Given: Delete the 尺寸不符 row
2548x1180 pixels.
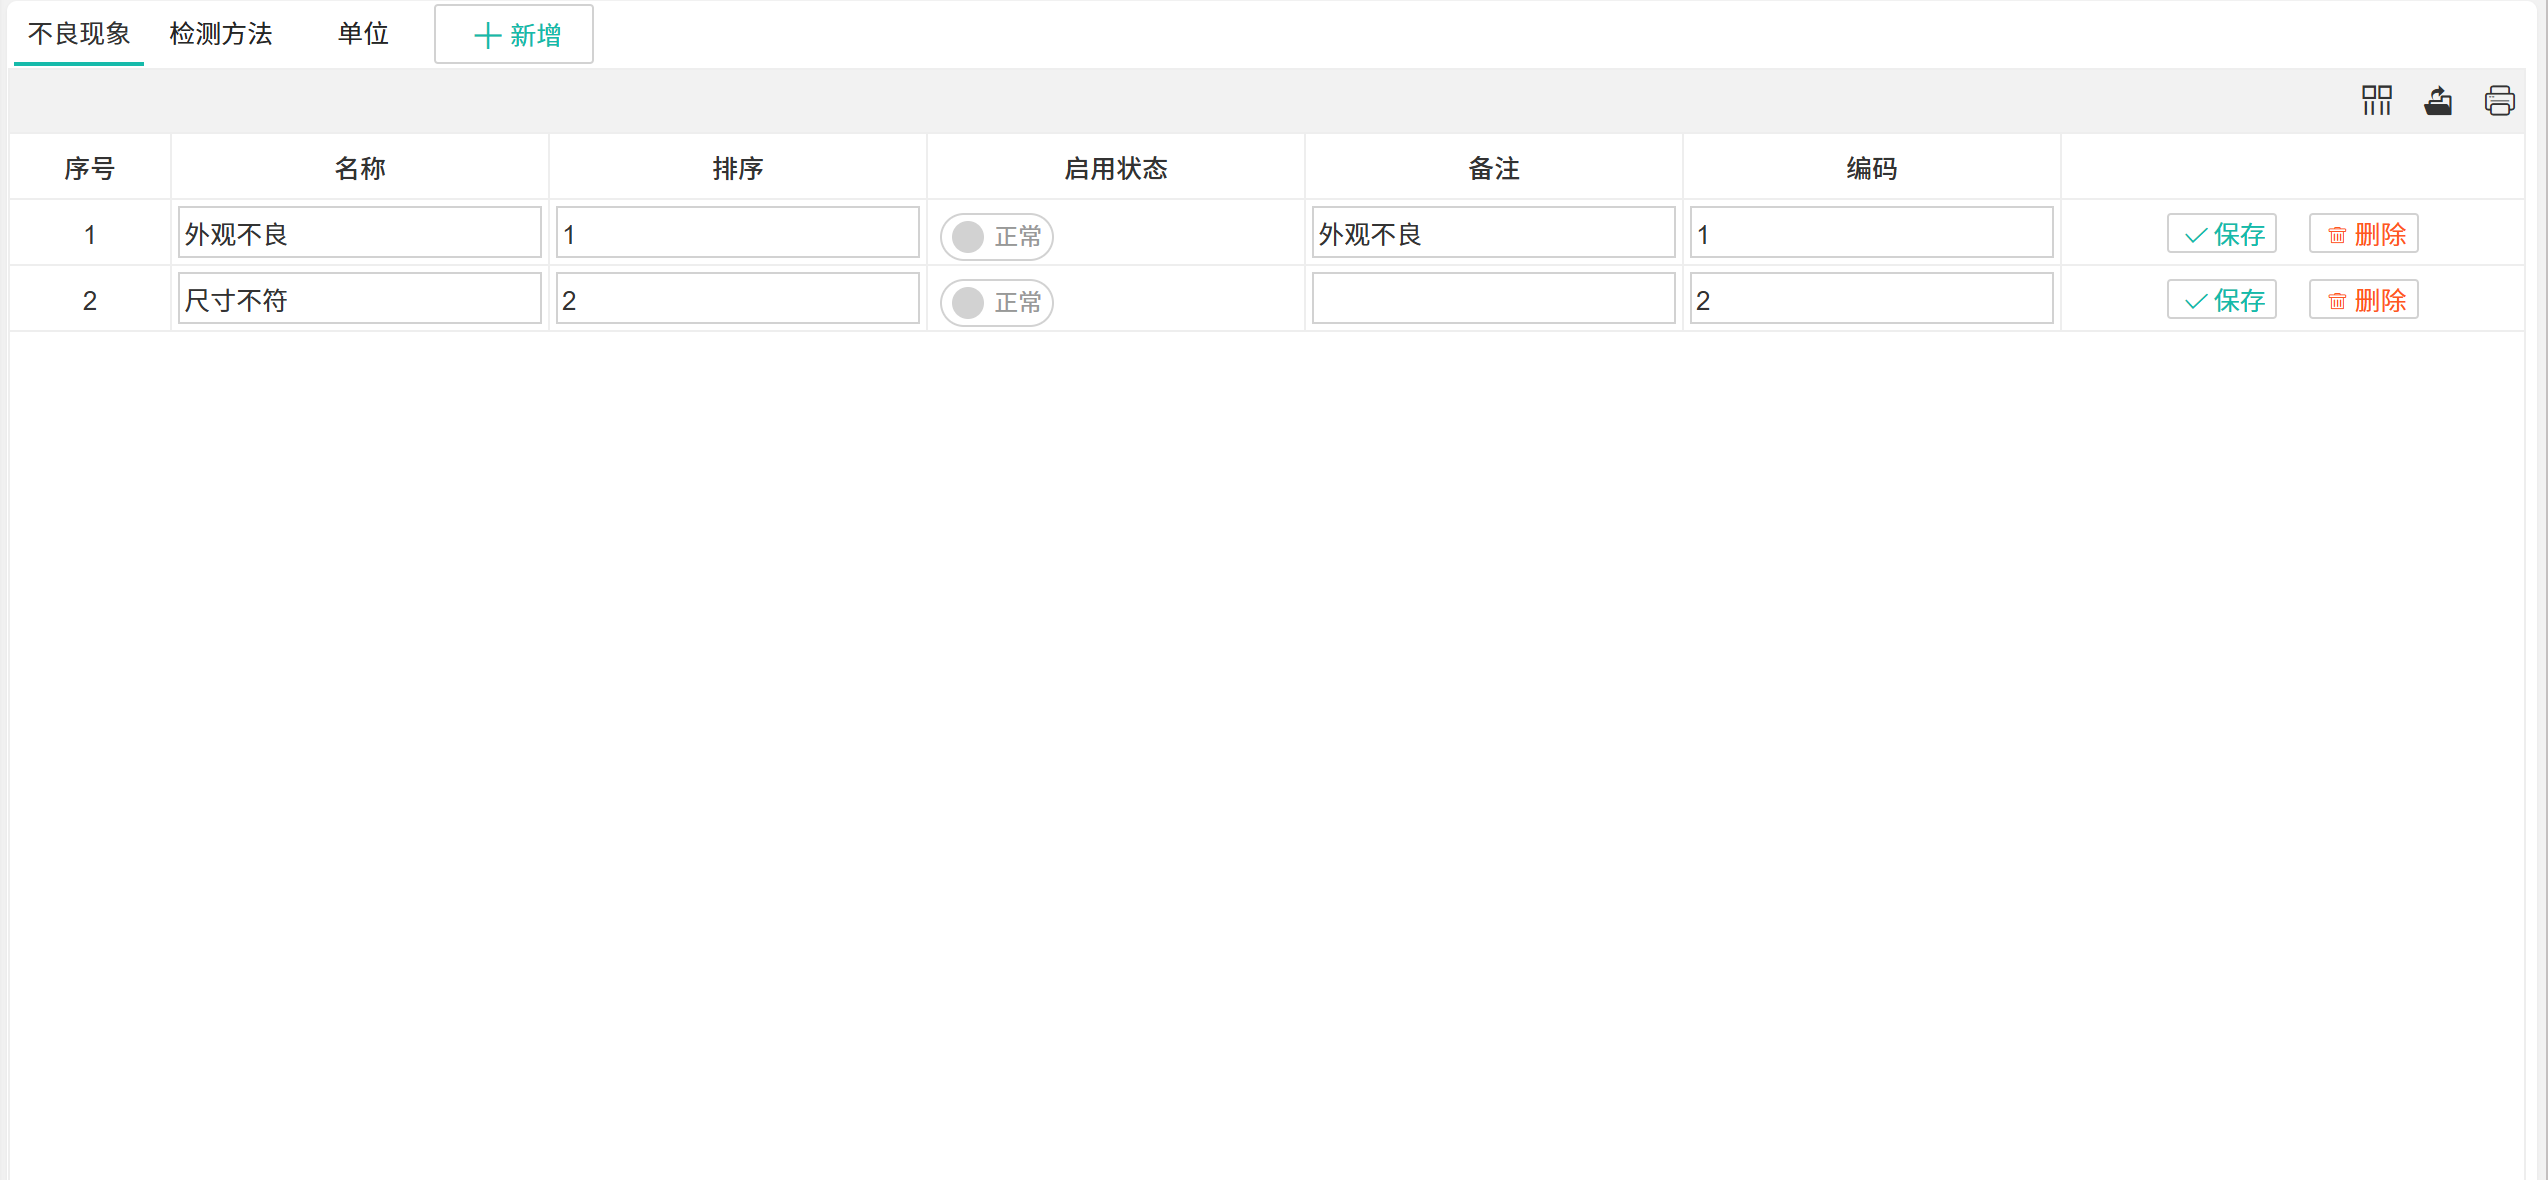Looking at the screenshot, I should [x=2363, y=300].
